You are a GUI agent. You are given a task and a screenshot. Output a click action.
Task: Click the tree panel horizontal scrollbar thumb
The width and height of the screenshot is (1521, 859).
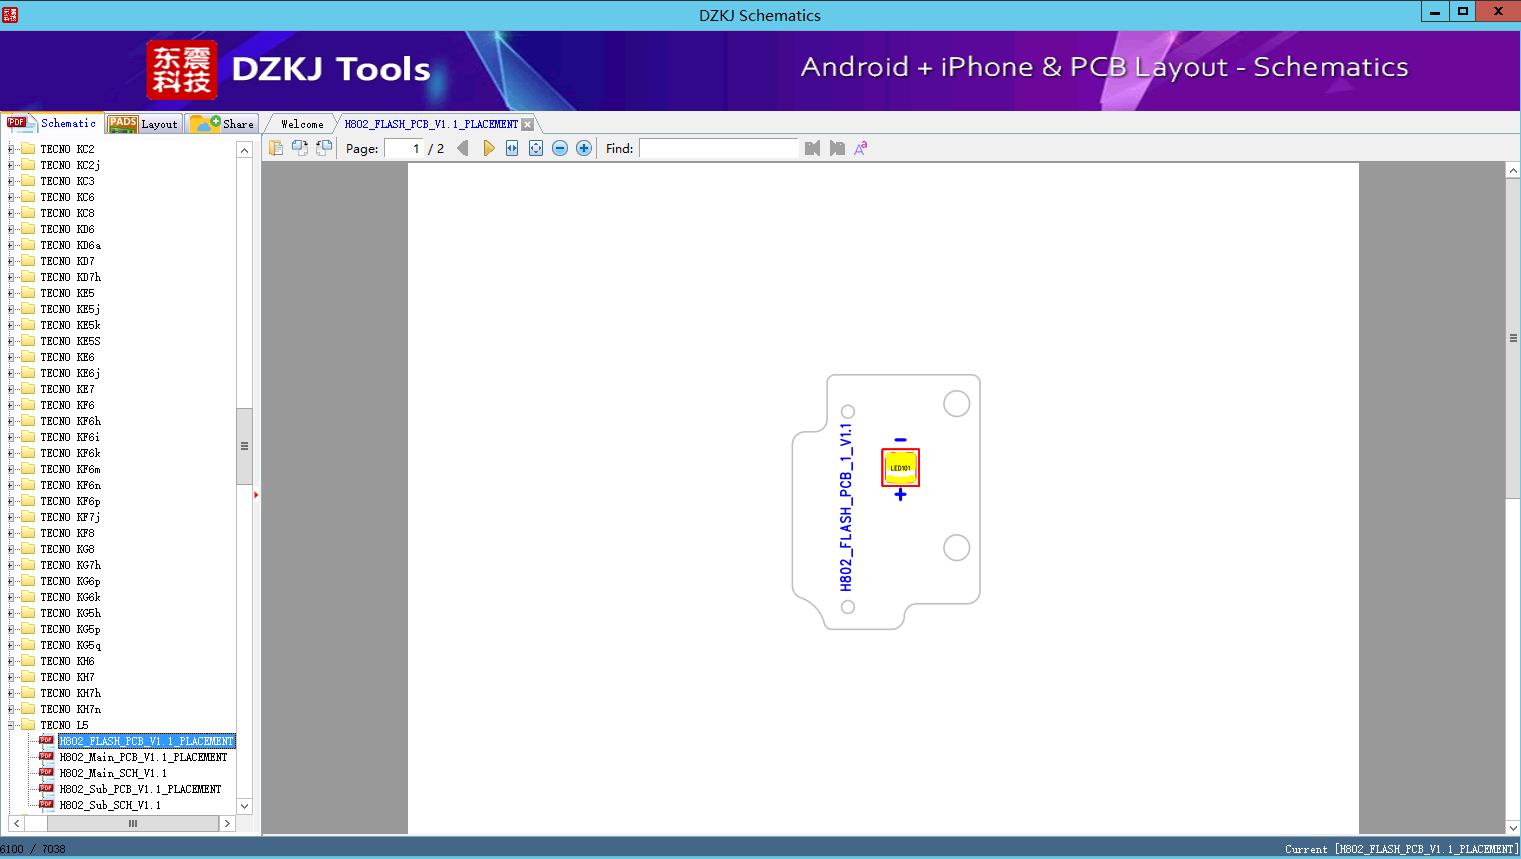pyautogui.click(x=132, y=823)
